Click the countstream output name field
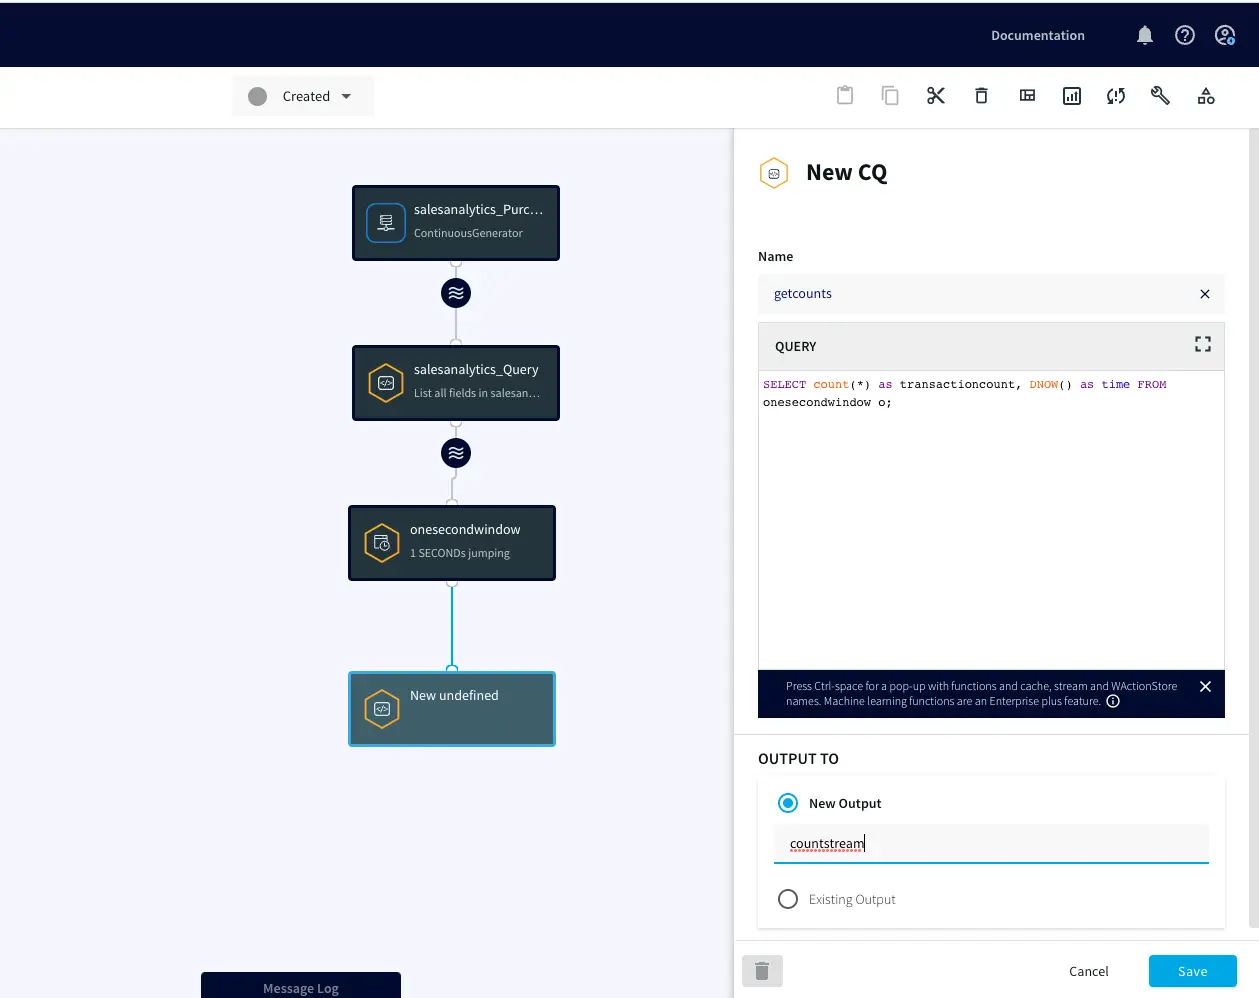 pos(990,844)
